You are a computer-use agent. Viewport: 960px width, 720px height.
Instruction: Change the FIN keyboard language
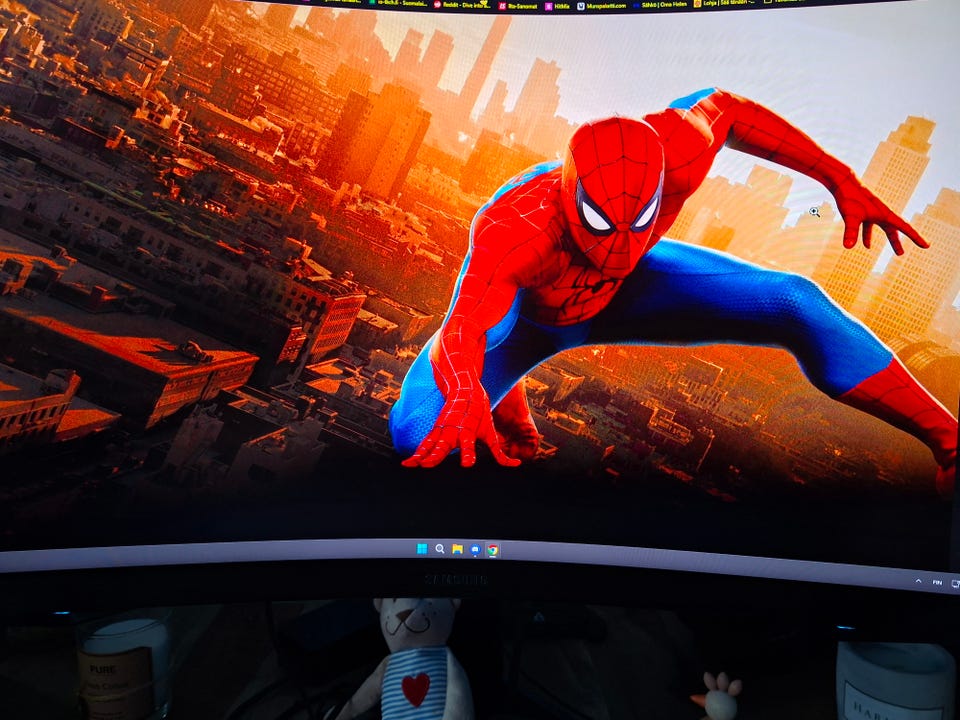point(937,583)
